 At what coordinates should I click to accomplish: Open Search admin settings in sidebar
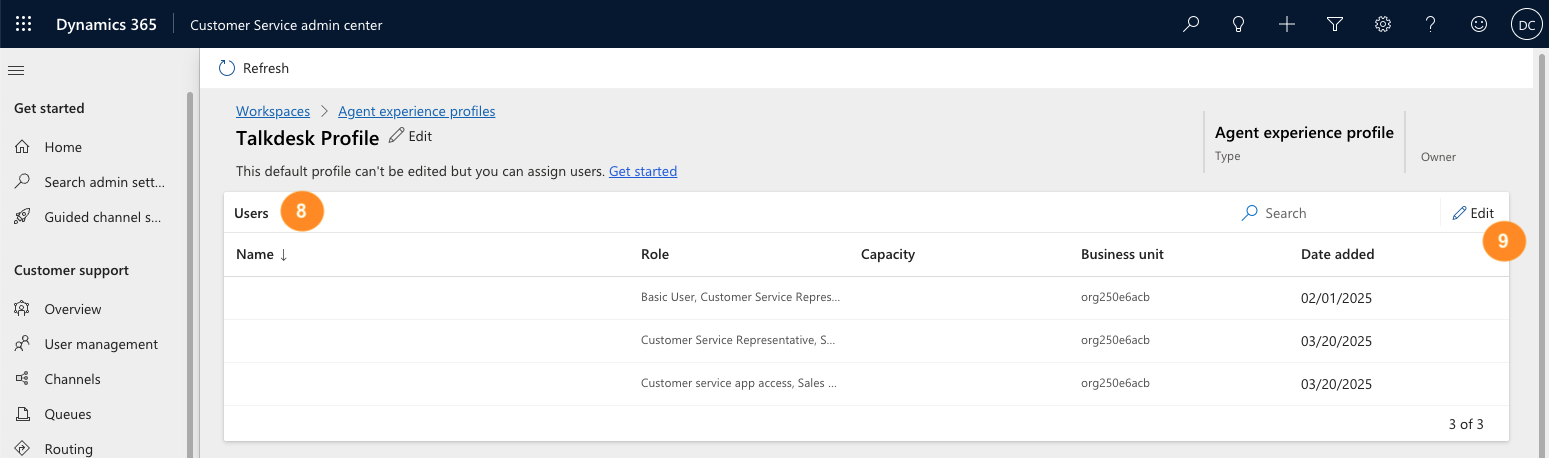tap(105, 182)
